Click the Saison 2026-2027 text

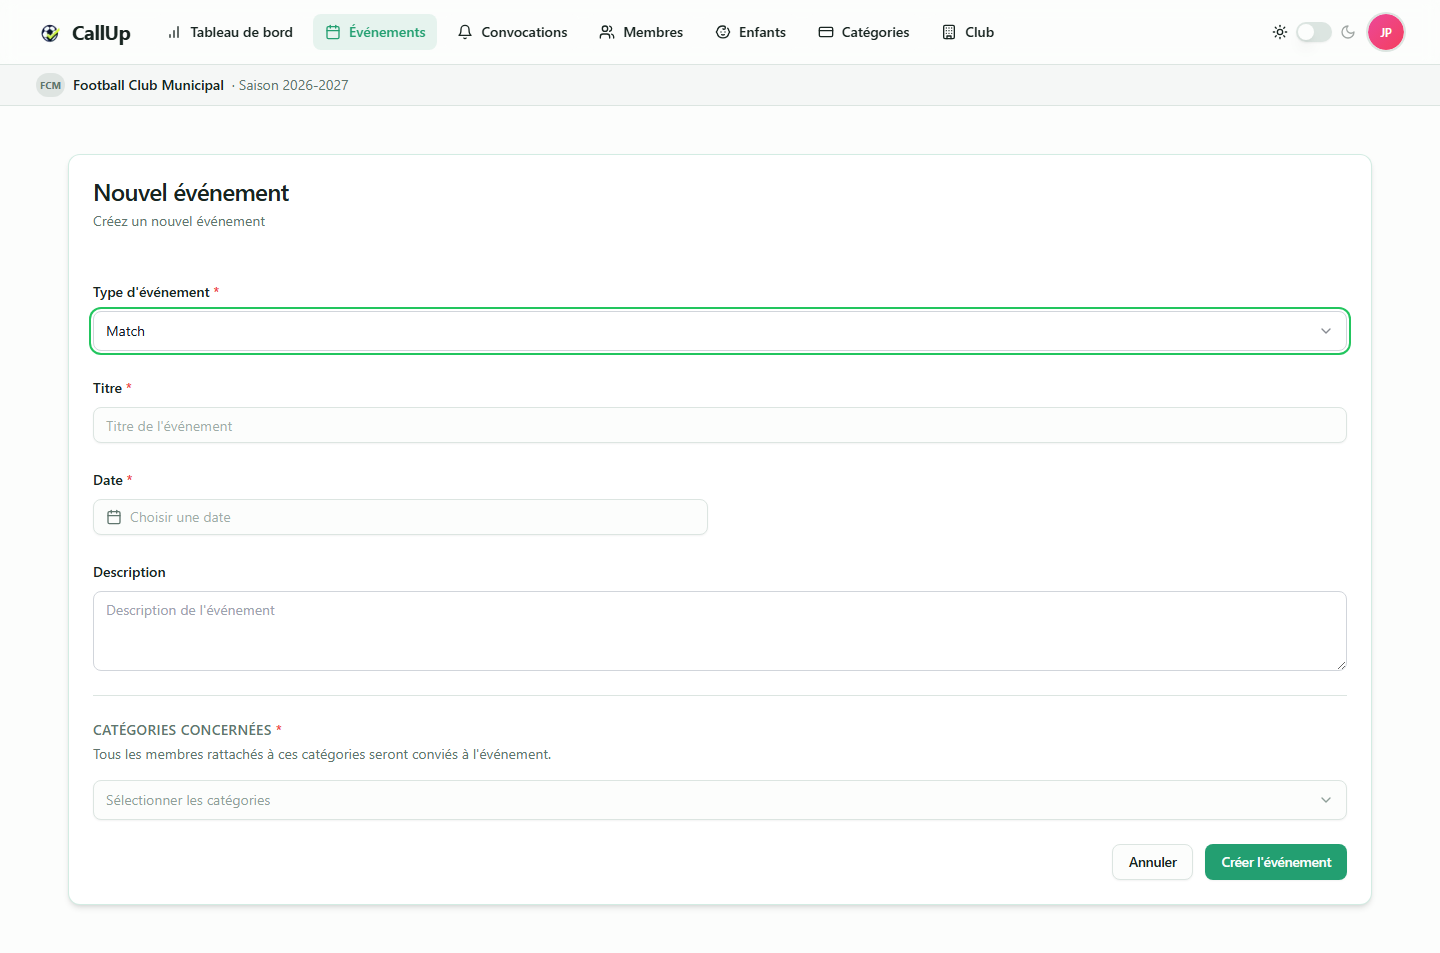click(294, 85)
